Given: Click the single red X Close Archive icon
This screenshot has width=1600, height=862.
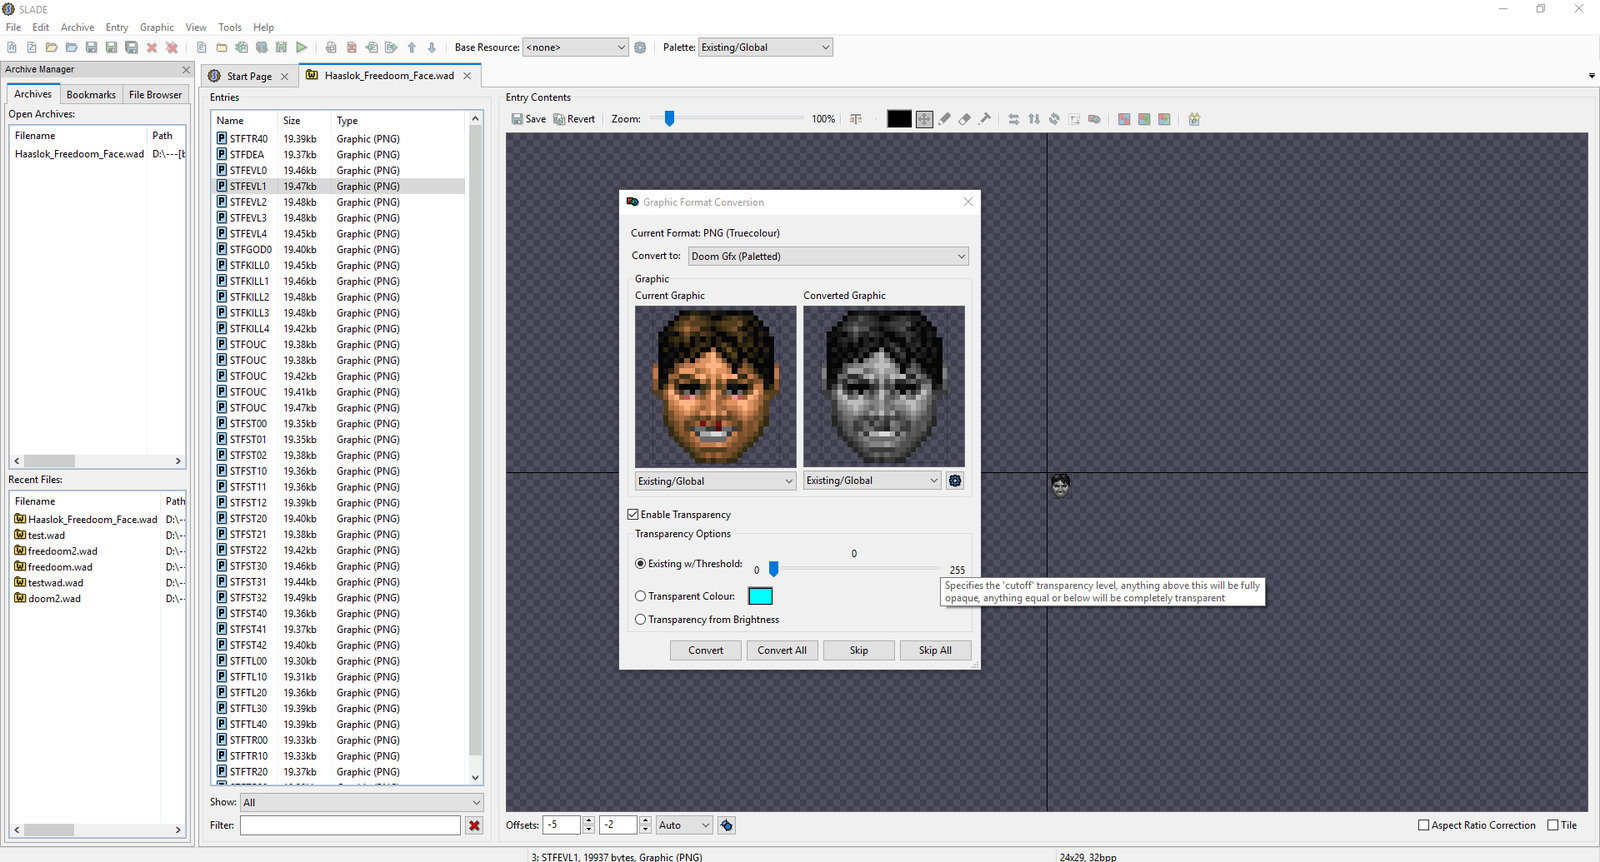Looking at the screenshot, I should [152, 47].
